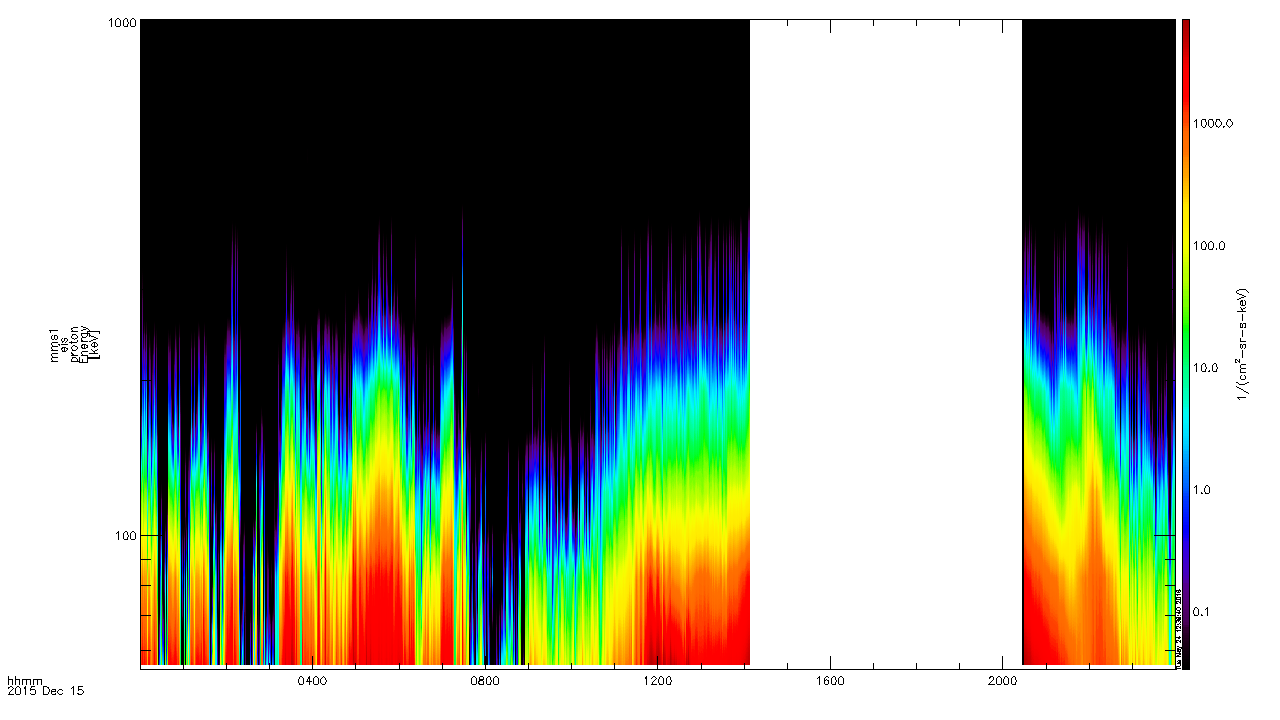The width and height of the screenshot is (1280, 720).
Task: Click the 100 keV energy axis label
Action: point(124,535)
